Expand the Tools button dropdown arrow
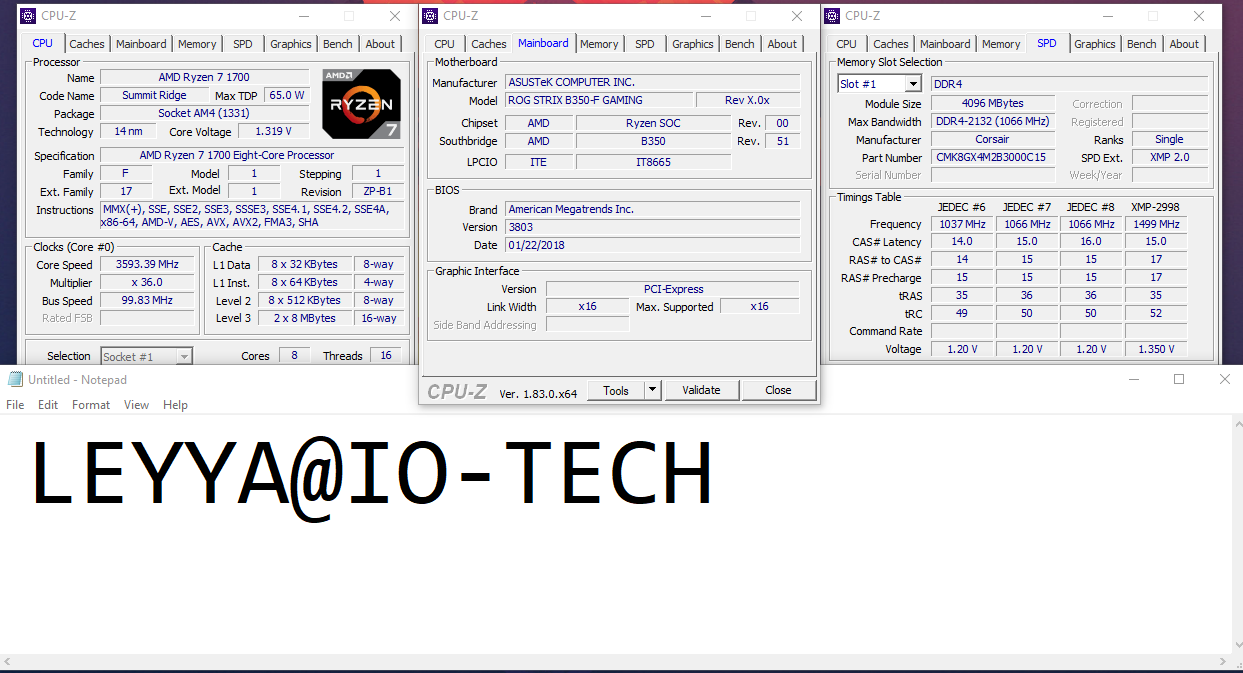This screenshot has width=1243, height=673. [652, 391]
